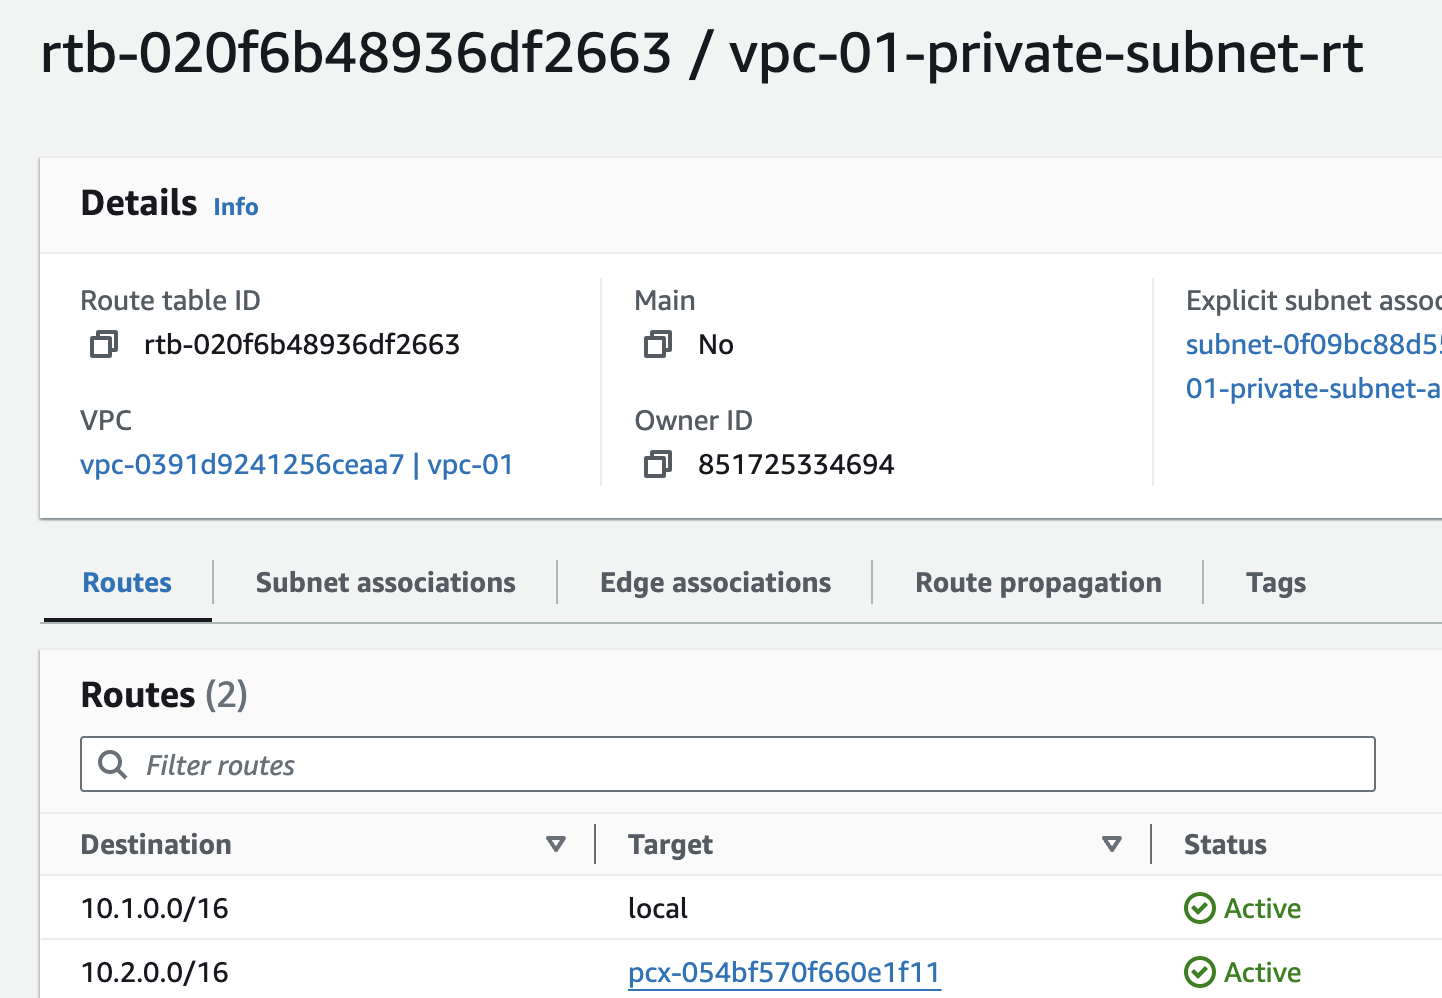This screenshot has height=998, width=1442.
Task: Click the Filter routes search field
Action: click(x=740, y=765)
